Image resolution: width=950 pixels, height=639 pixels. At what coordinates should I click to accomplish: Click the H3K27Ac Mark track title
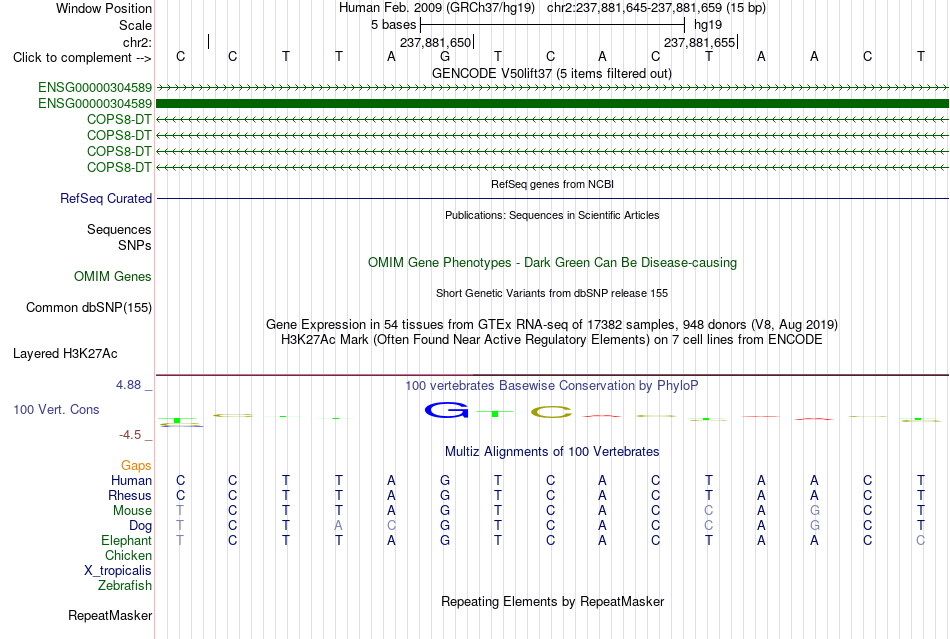coord(552,339)
